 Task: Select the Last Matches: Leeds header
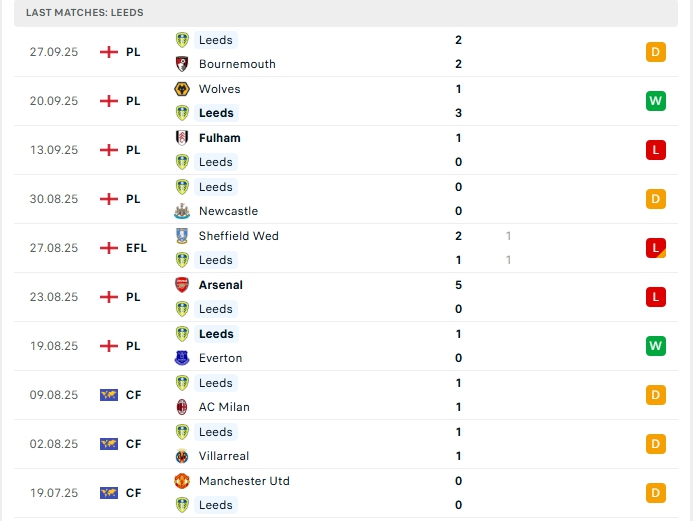click(85, 13)
